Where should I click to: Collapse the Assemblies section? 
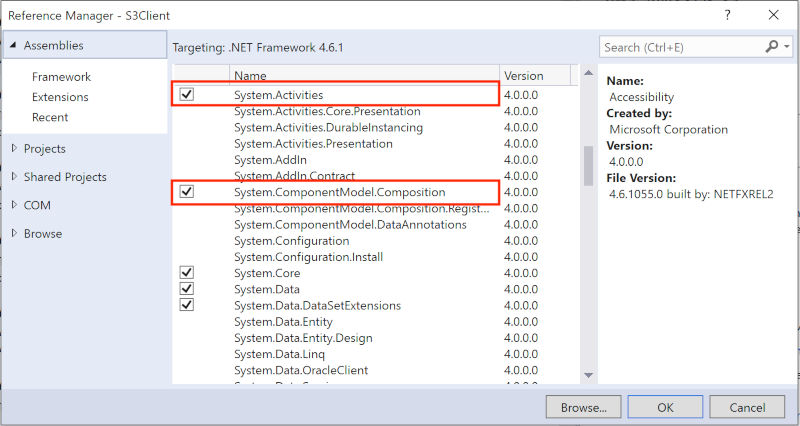pos(13,46)
